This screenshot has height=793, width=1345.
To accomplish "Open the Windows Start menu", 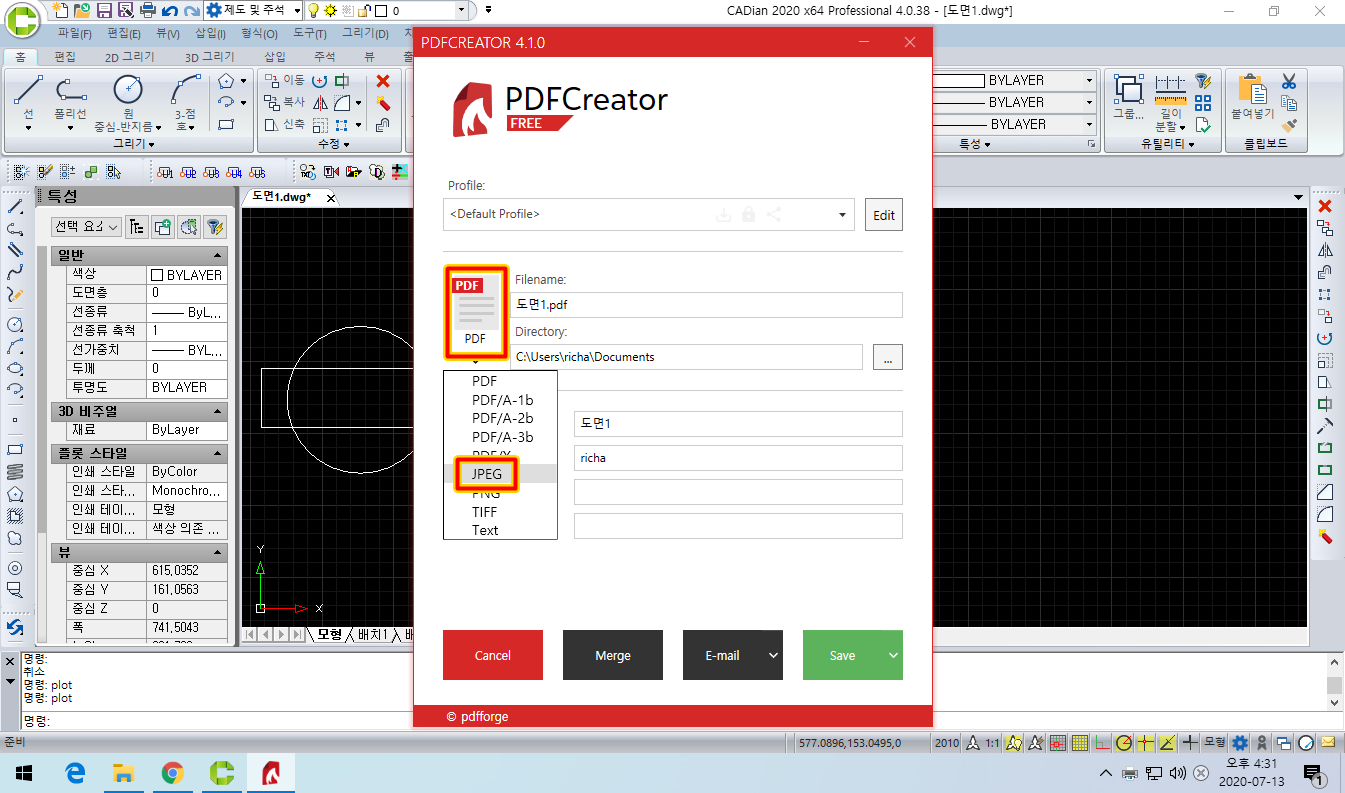I will pos(24,772).
